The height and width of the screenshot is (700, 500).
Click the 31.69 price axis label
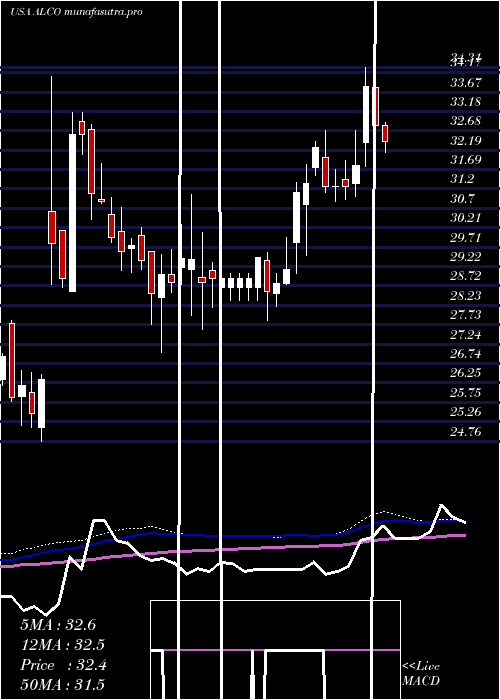click(x=466, y=160)
